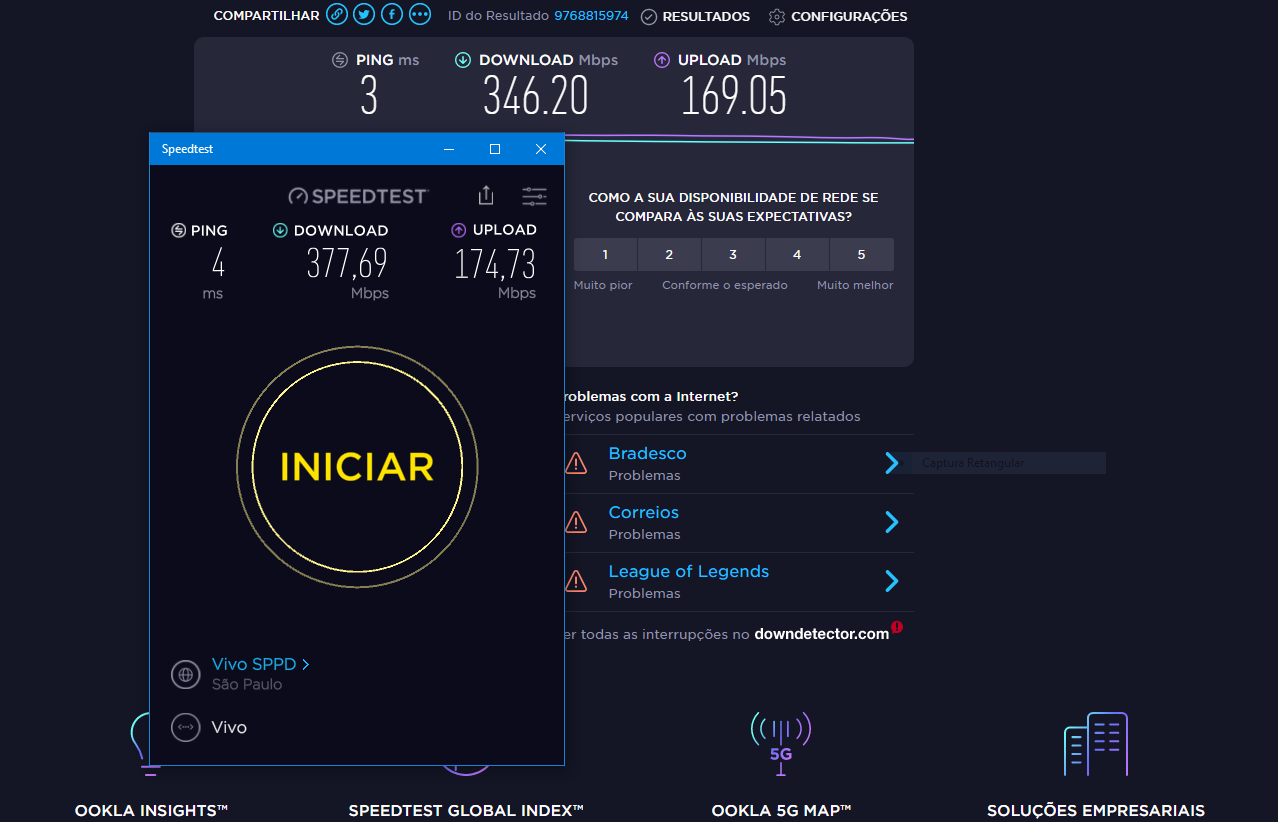Share result via link icon

(x=338, y=15)
